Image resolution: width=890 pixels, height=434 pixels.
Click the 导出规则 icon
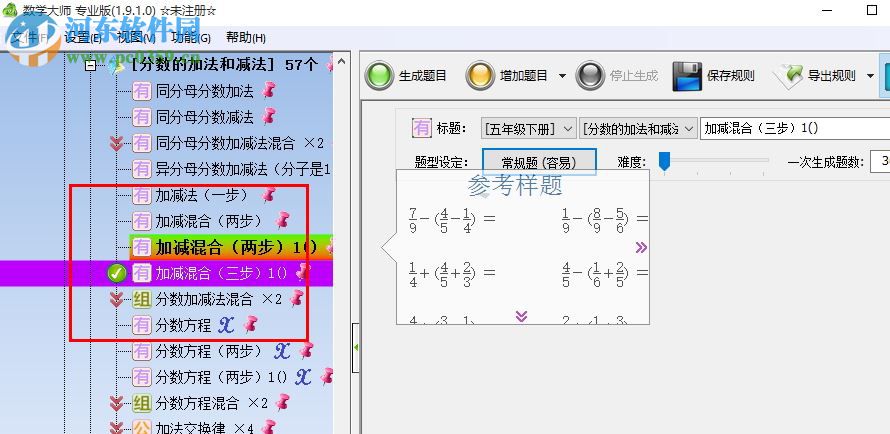click(x=788, y=76)
